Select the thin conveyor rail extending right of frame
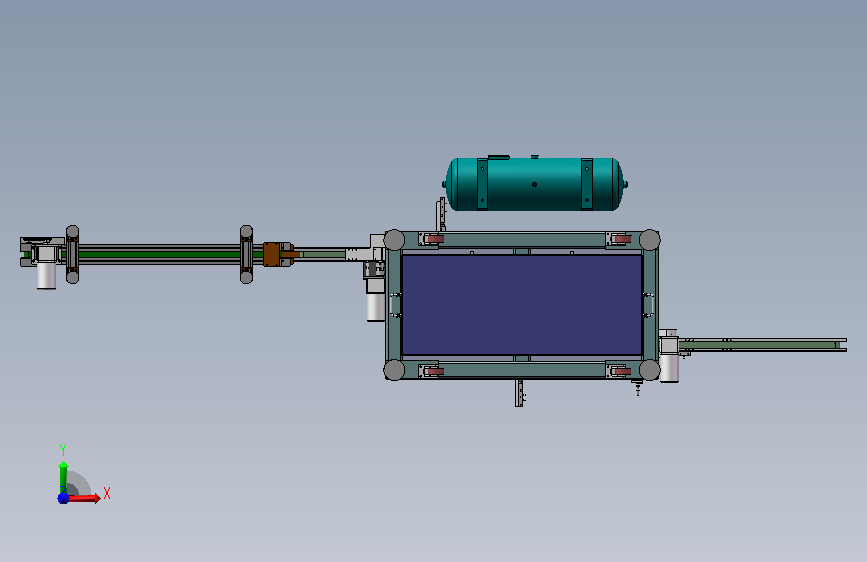The height and width of the screenshot is (562, 867). [x=762, y=345]
